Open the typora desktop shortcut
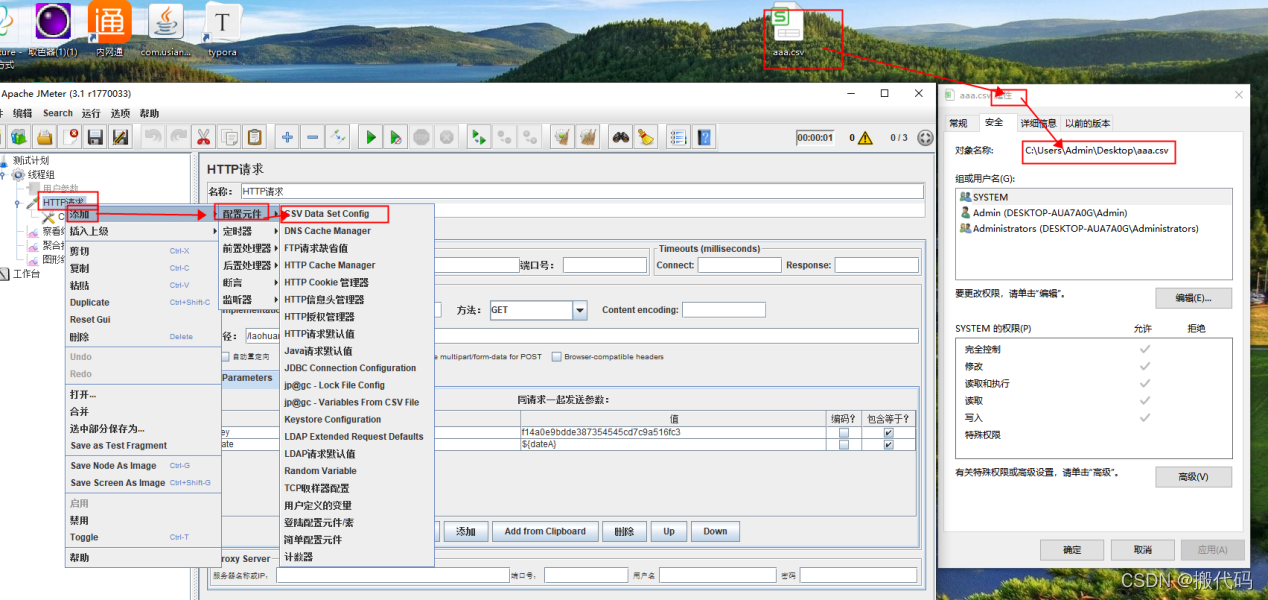 click(222, 30)
